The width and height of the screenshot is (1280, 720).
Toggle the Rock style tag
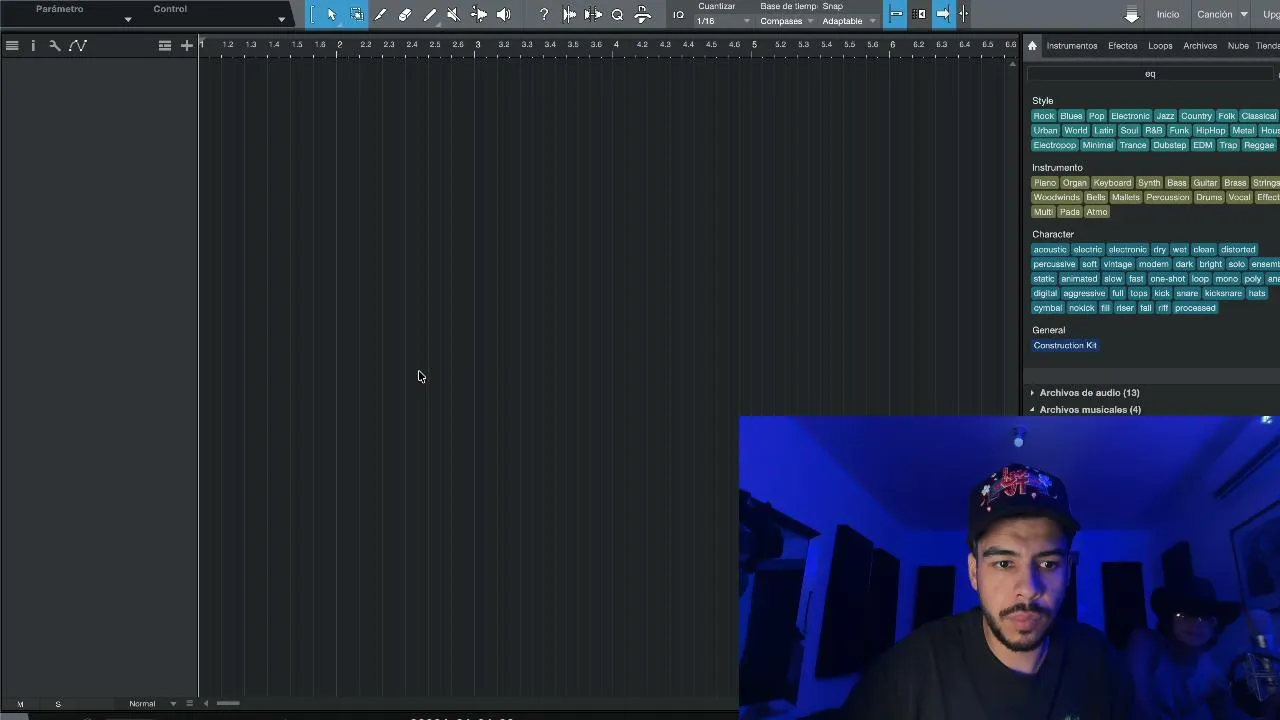[1044, 116]
